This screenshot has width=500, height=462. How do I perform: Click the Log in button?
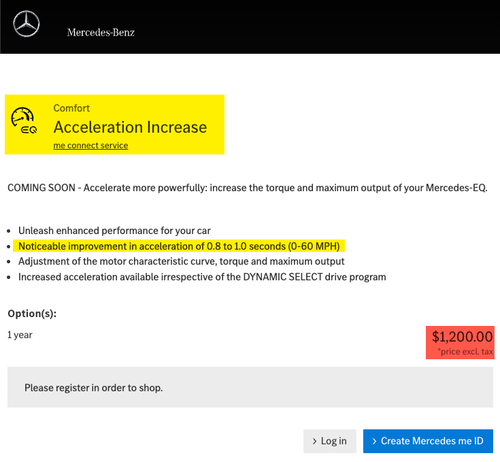(330, 441)
